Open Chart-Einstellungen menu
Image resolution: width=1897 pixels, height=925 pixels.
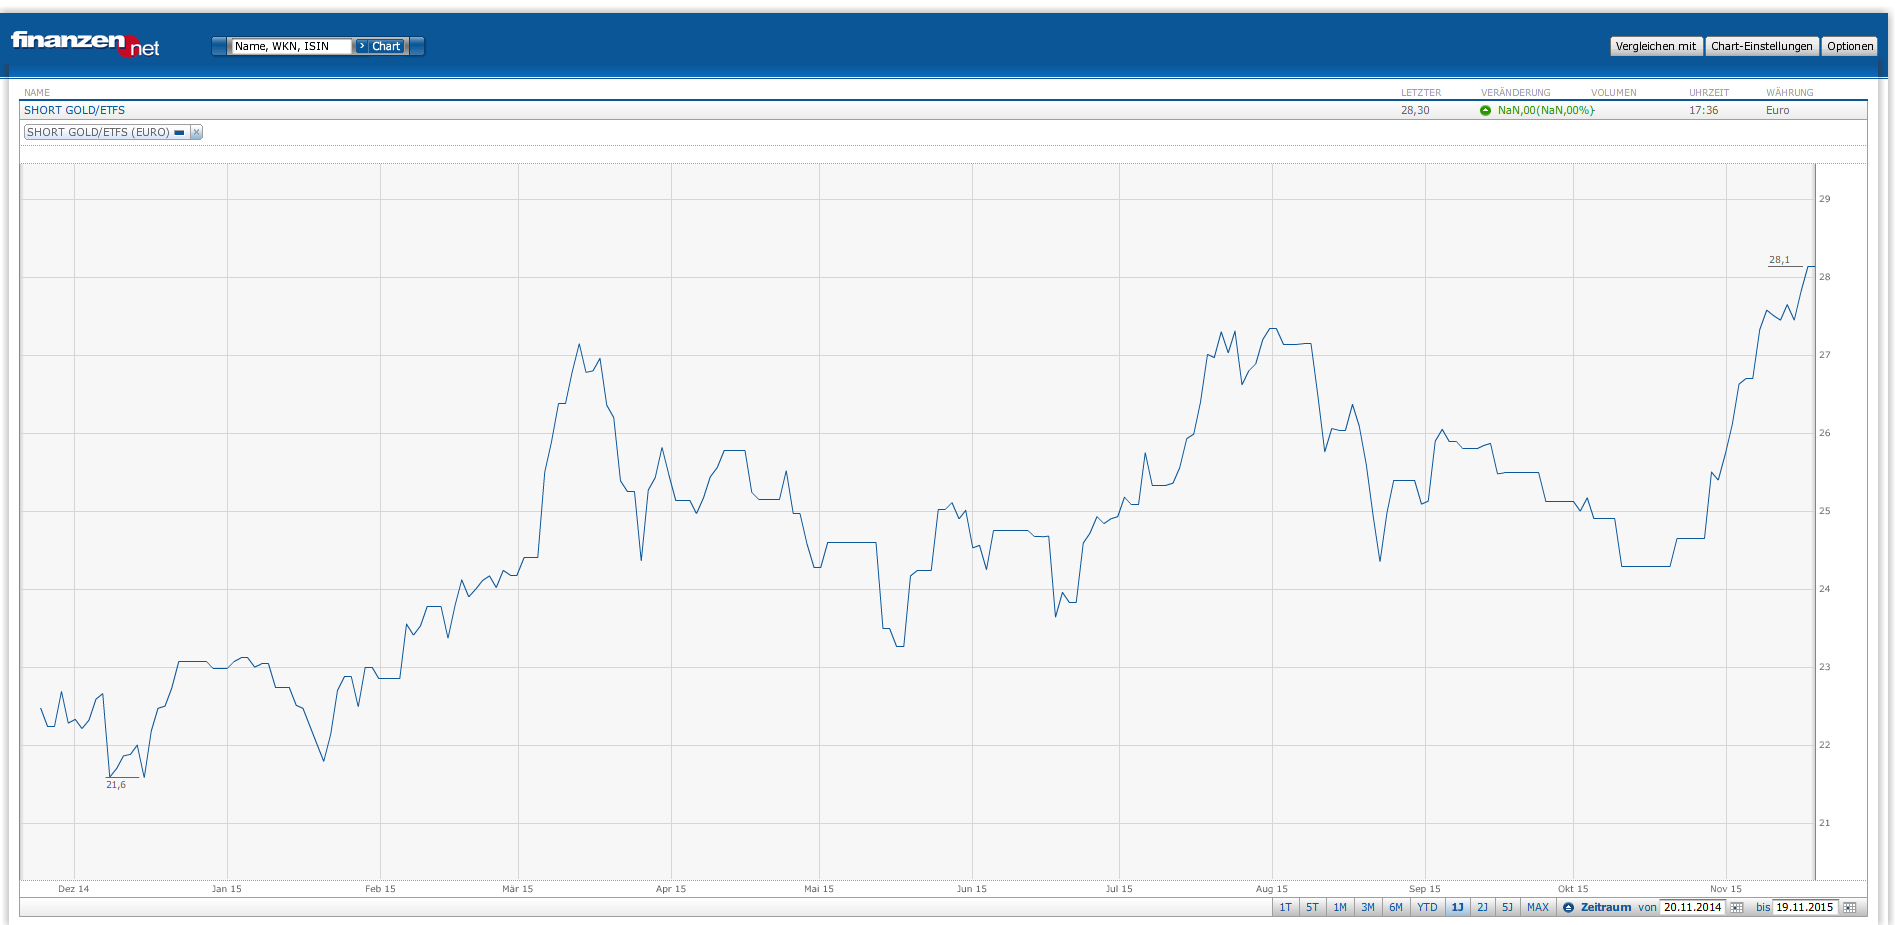(x=1761, y=46)
